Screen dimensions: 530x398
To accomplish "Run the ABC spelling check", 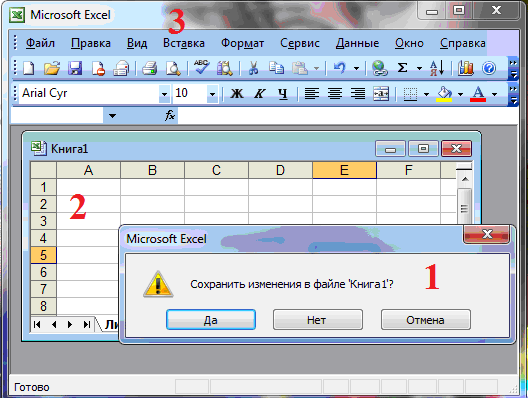I will 201,68.
